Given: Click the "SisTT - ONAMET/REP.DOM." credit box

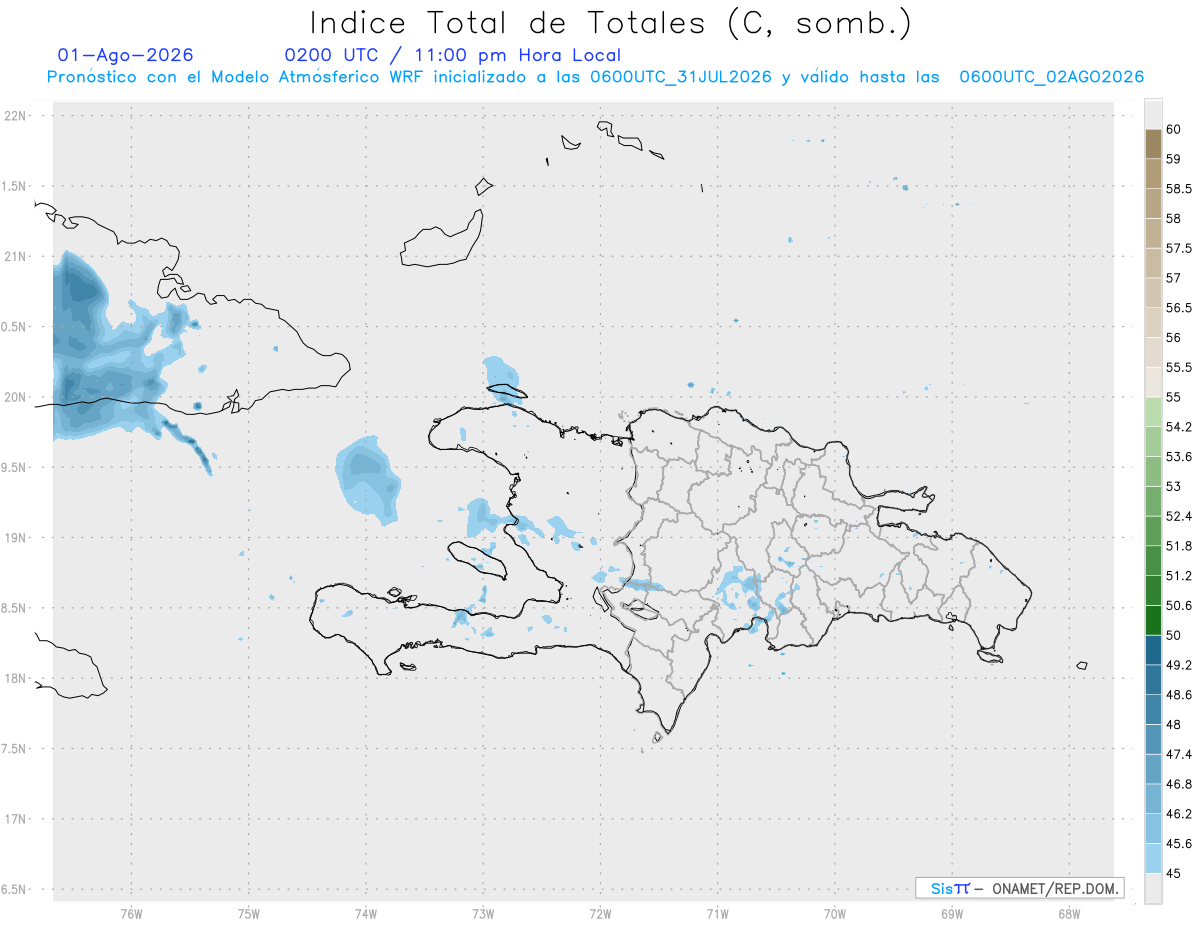Looking at the screenshot, I should (1019, 888).
